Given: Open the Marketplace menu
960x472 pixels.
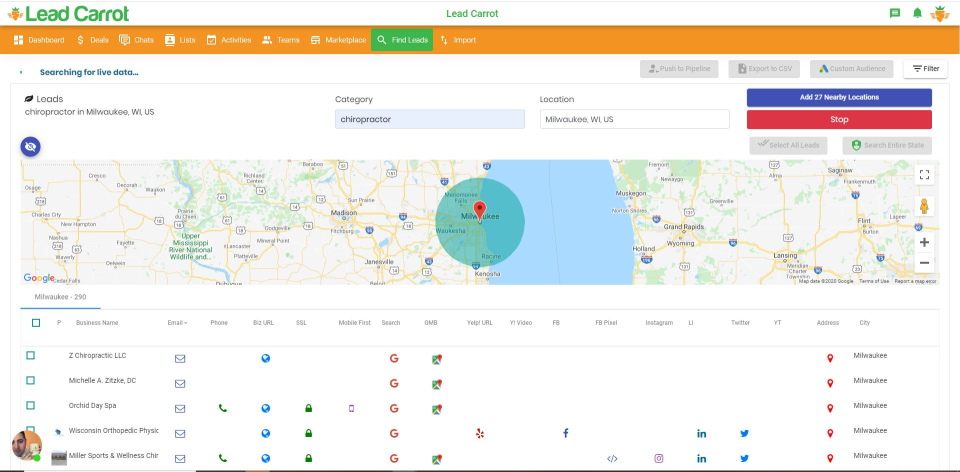Looking at the screenshot, I should 339,40.
